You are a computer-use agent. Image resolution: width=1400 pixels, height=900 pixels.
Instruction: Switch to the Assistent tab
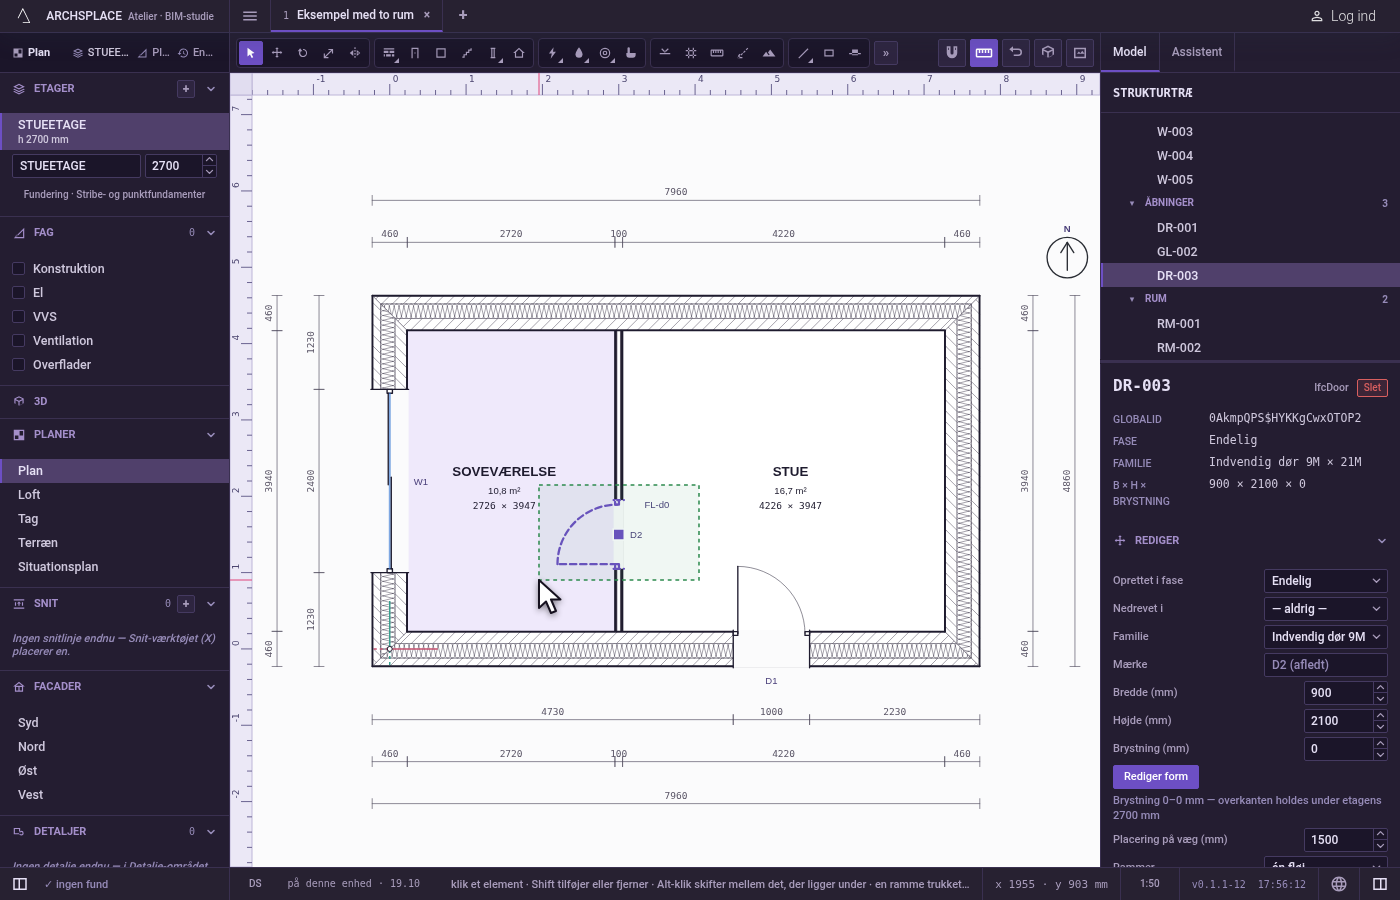click(1196, 52)
